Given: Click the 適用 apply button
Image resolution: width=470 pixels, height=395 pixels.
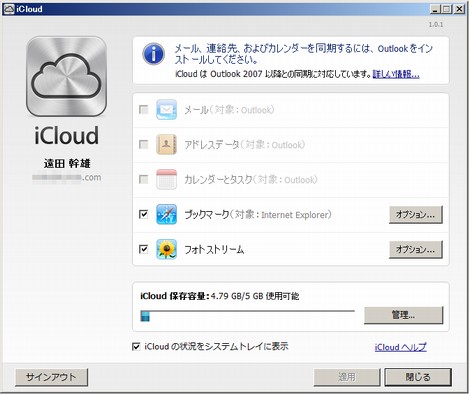Looking at the screenshot, I should tap(347, 377).
